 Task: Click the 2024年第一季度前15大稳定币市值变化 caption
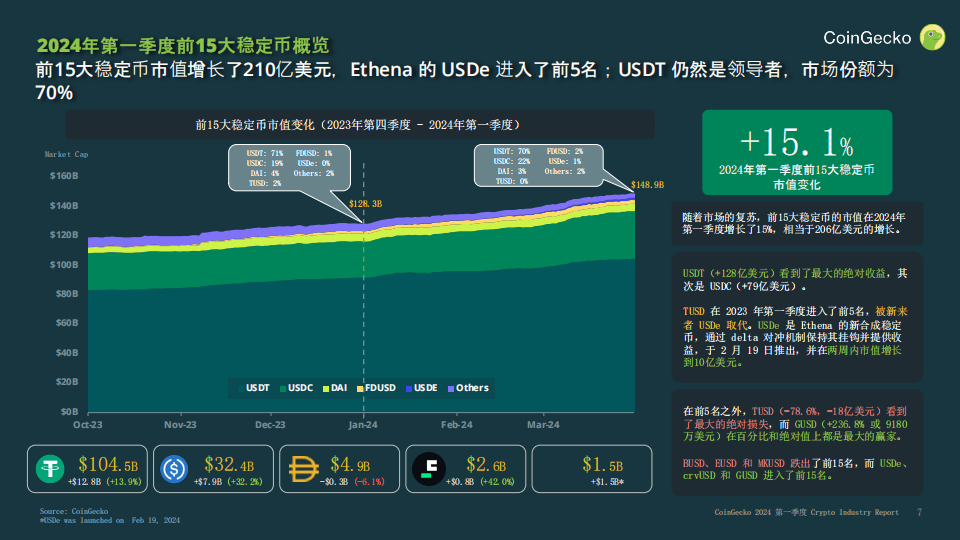tap(797, 177)
